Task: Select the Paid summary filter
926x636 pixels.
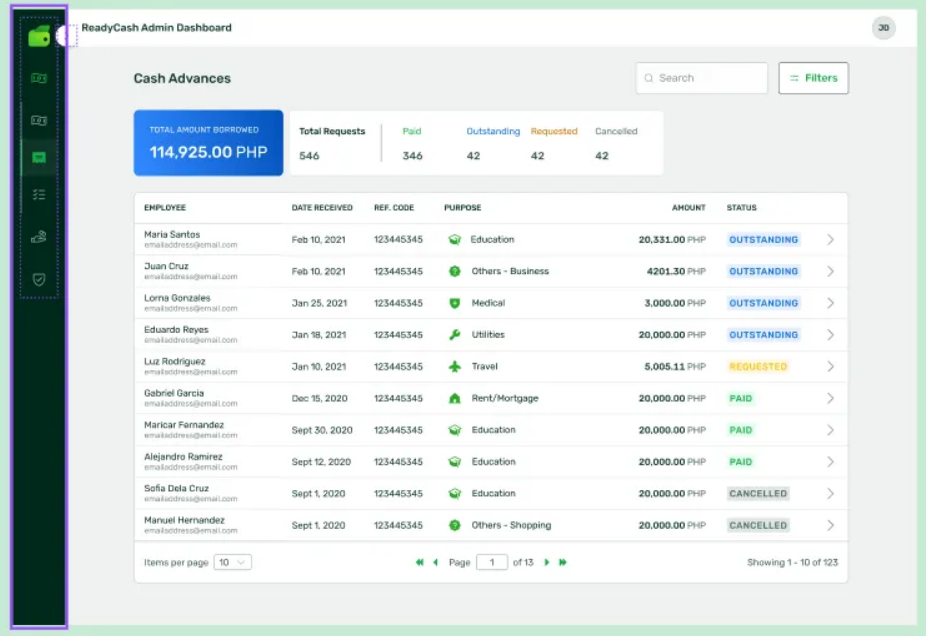Action: [412, 143]
